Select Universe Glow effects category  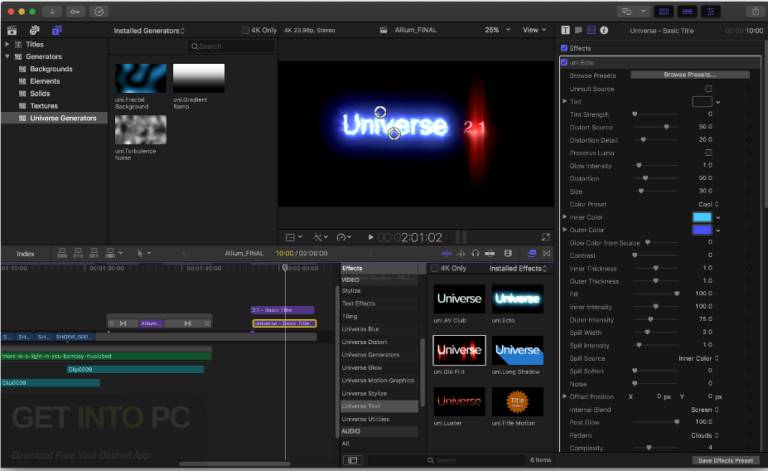click(x=361, y=368)
